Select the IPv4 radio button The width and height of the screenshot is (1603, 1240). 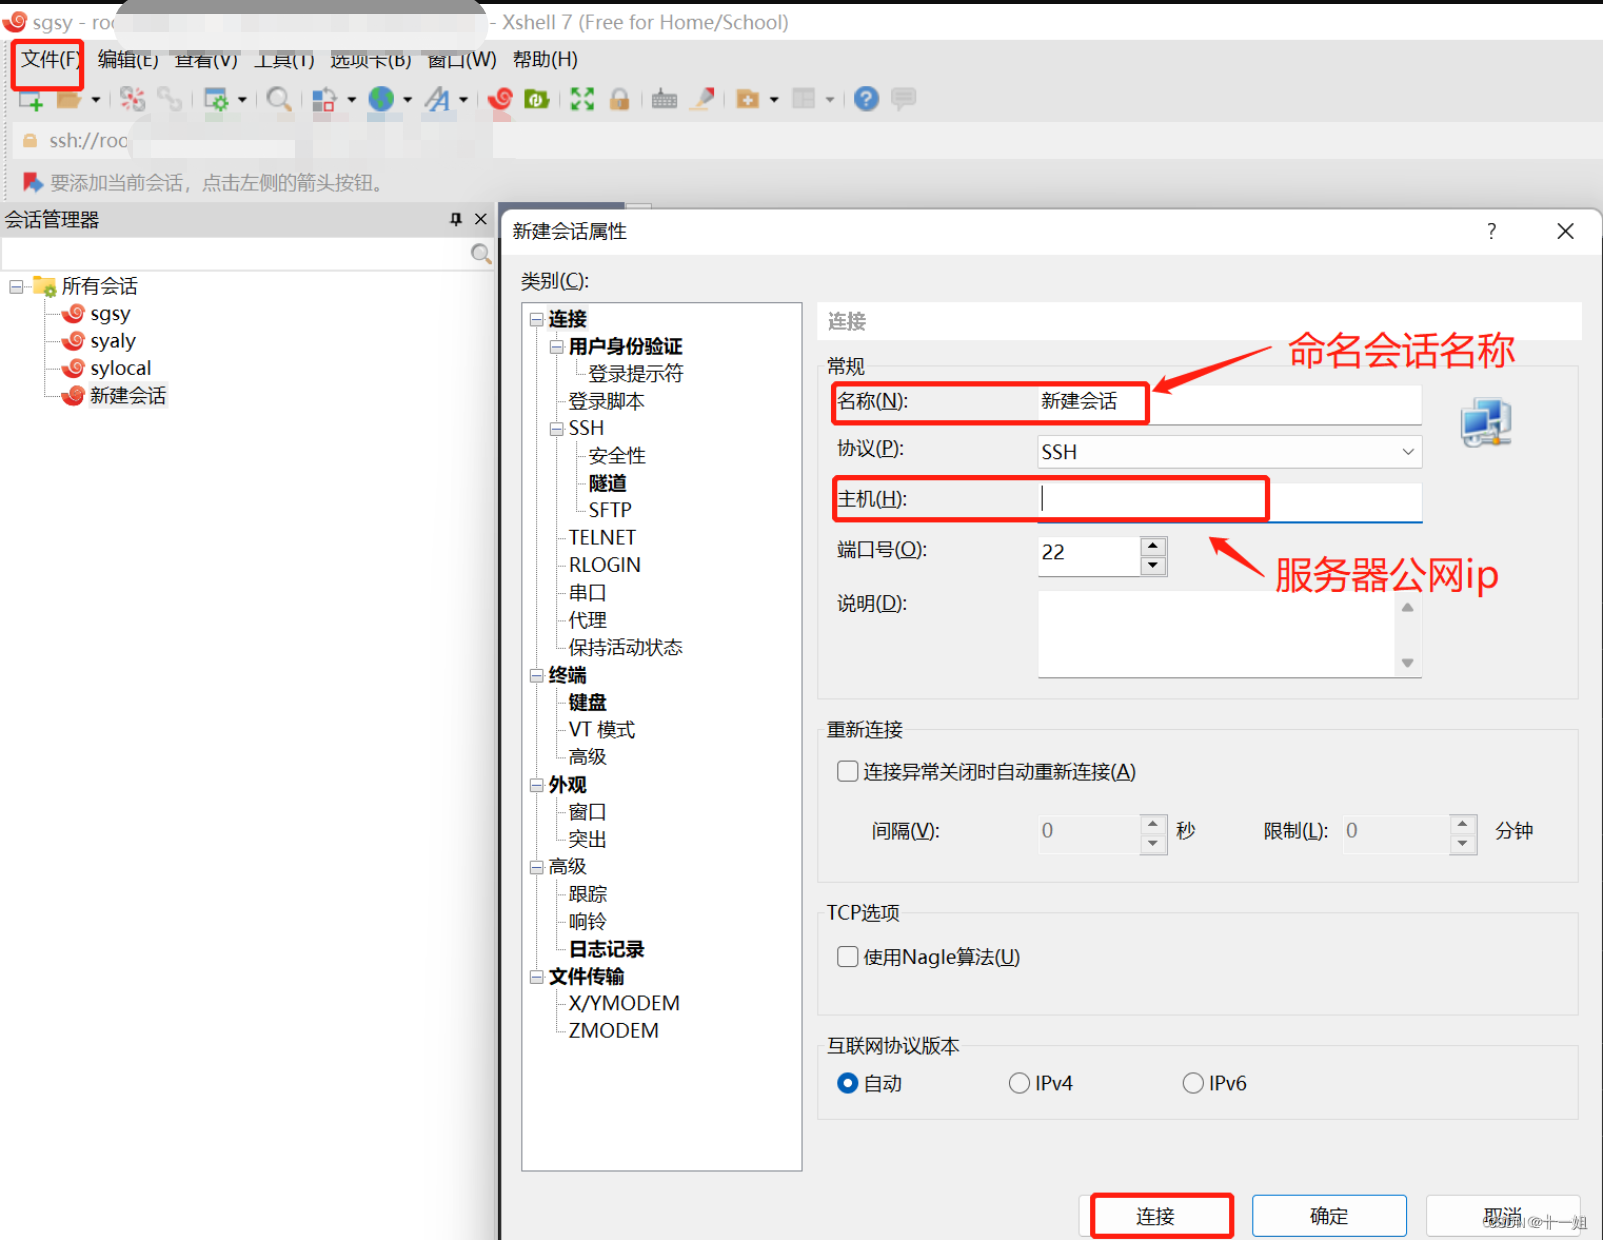click(1019, 1083)
